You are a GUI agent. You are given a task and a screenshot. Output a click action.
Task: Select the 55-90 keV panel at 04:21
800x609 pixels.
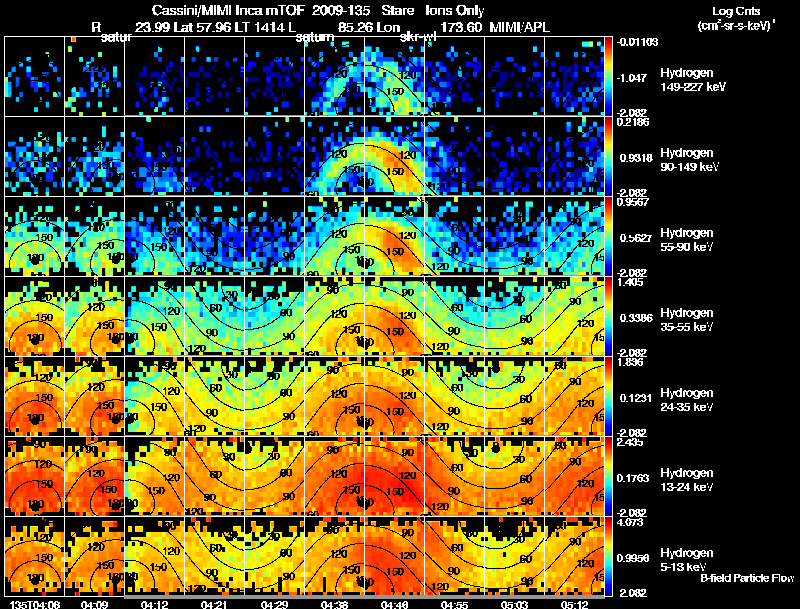(x=215, y=237)
